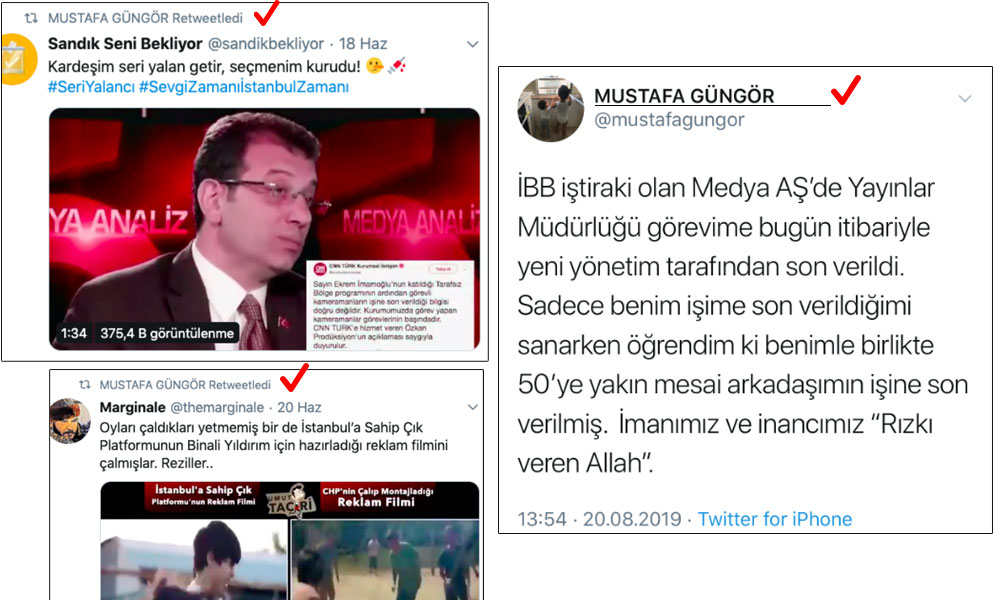Click the Sandık Seni Bekliyor profile avatar

click(x=19, y=59)
